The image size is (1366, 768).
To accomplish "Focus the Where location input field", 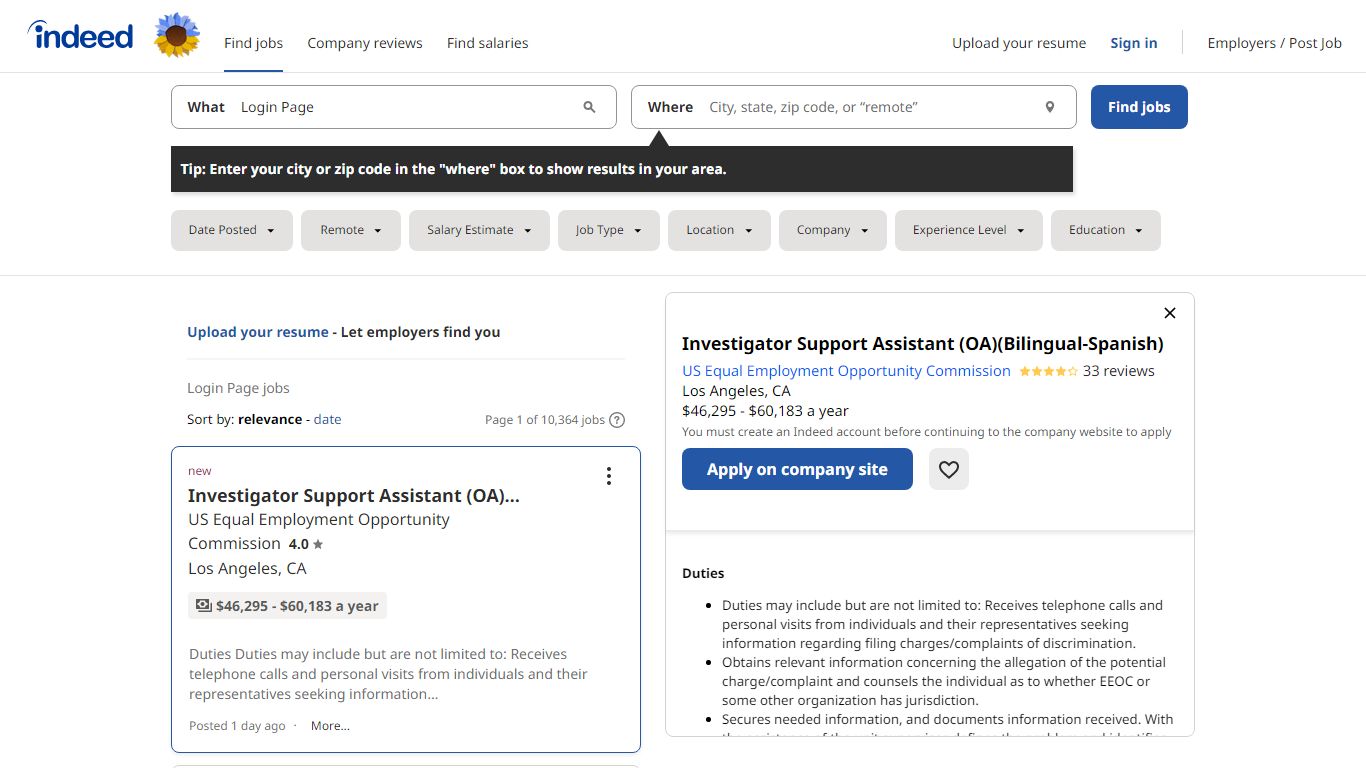I will point(854,107).
